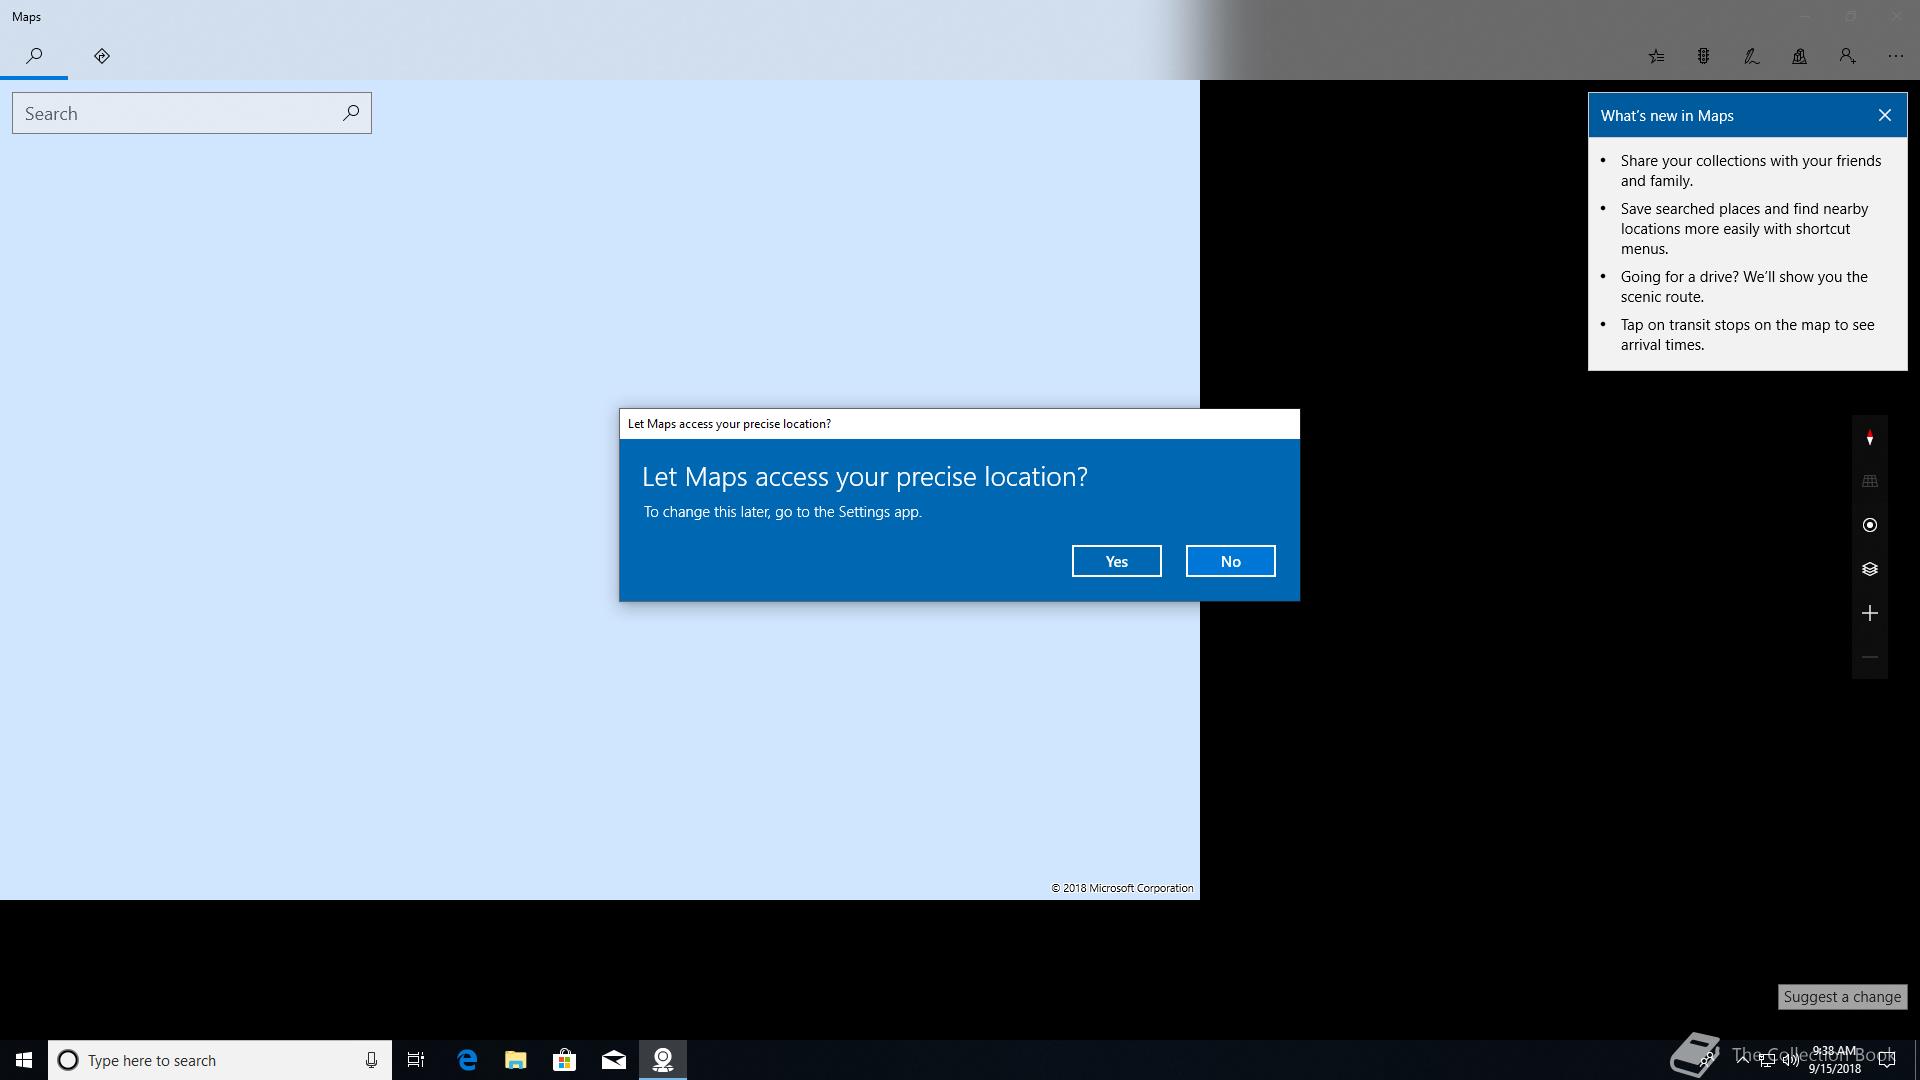The width and height of the screenshot is (1920, 1080).
Task: Zoom in with the plus icon
Action: click(x=1869, y=613)
